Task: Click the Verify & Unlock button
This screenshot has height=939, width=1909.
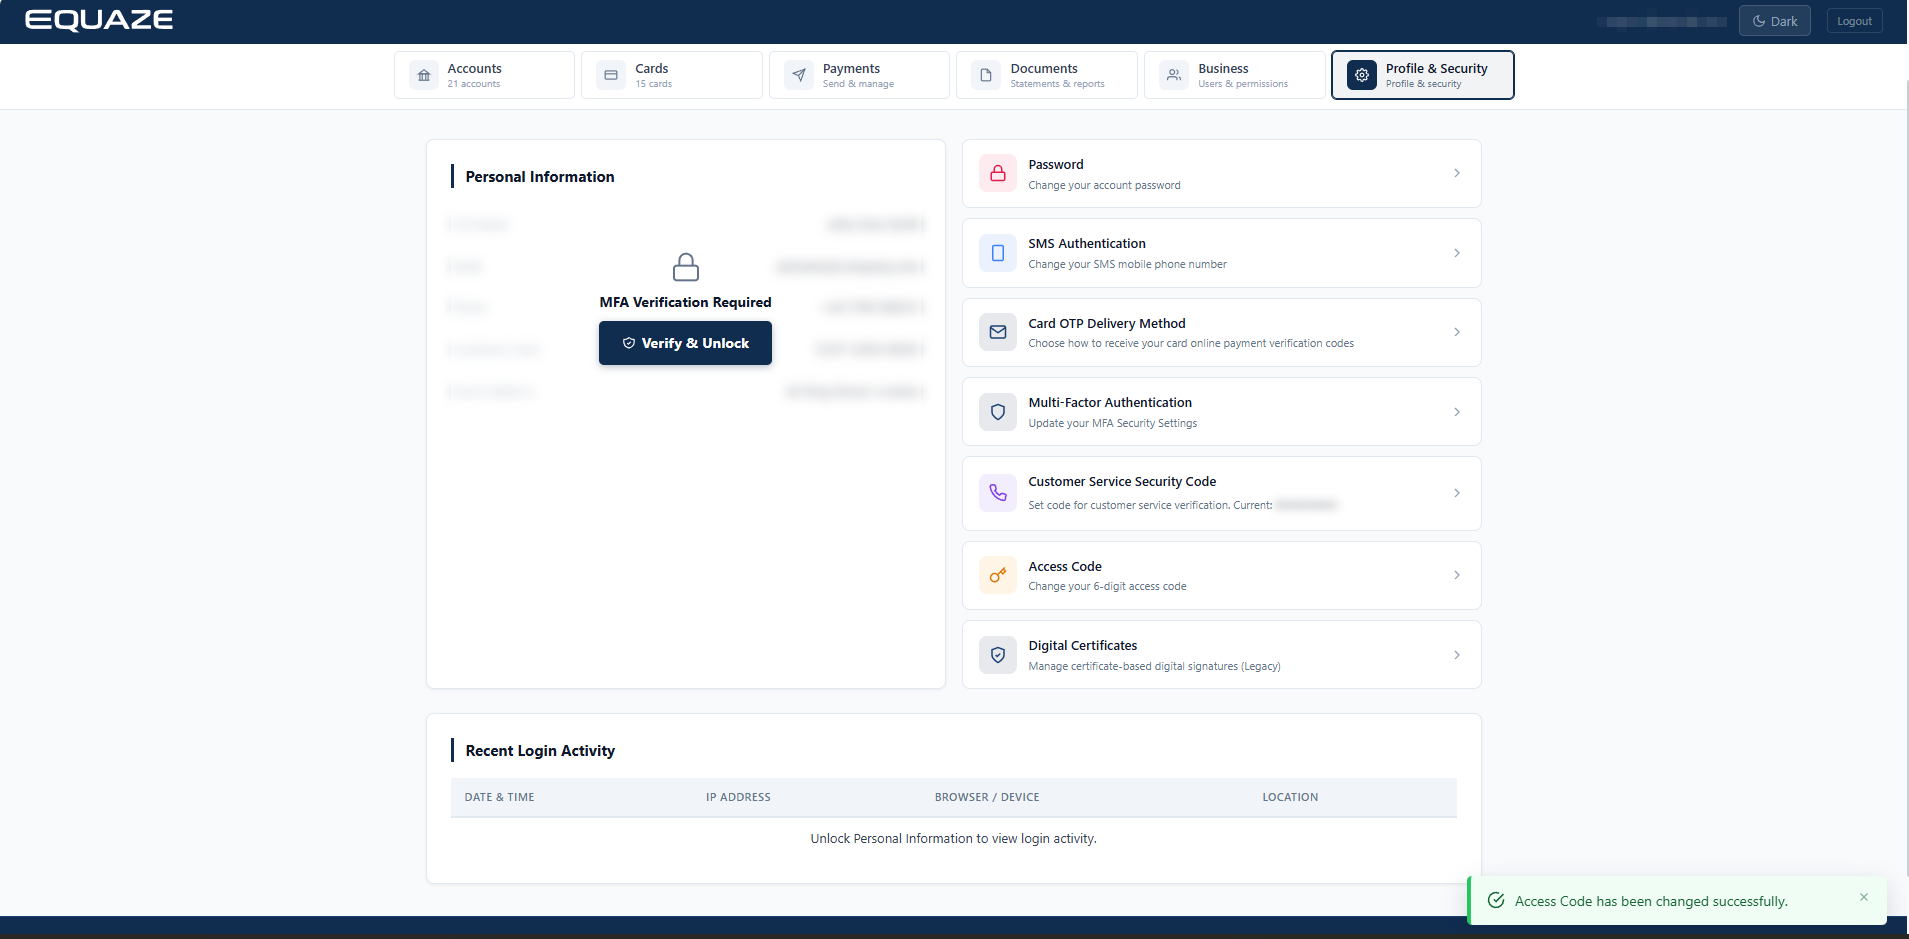Action: pos(685,343)
